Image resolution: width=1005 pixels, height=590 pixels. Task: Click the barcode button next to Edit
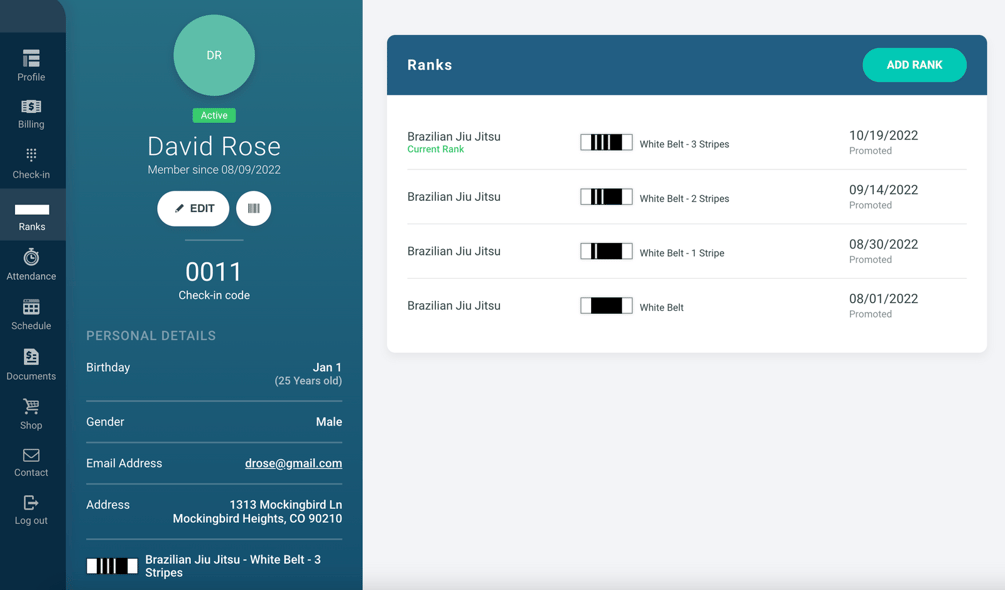click(254, 208)
